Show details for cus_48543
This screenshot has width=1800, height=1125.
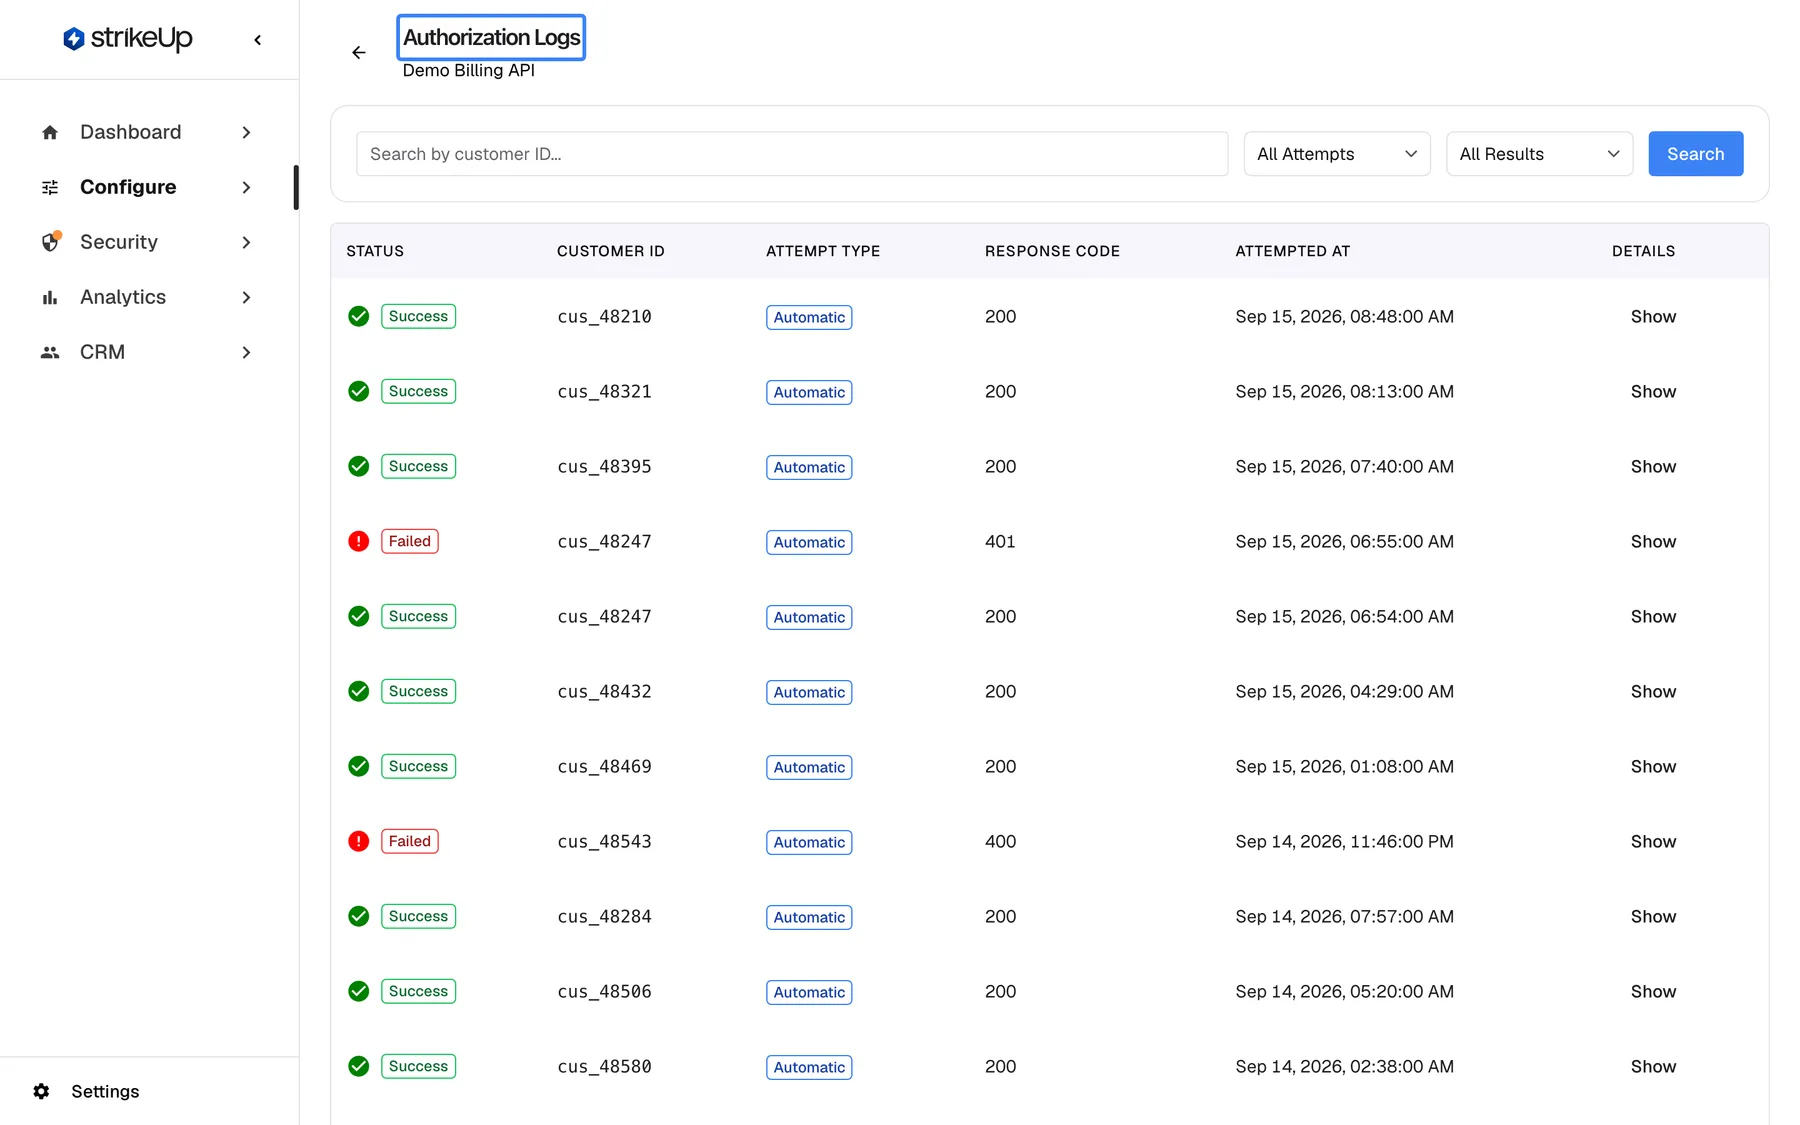1653,841
